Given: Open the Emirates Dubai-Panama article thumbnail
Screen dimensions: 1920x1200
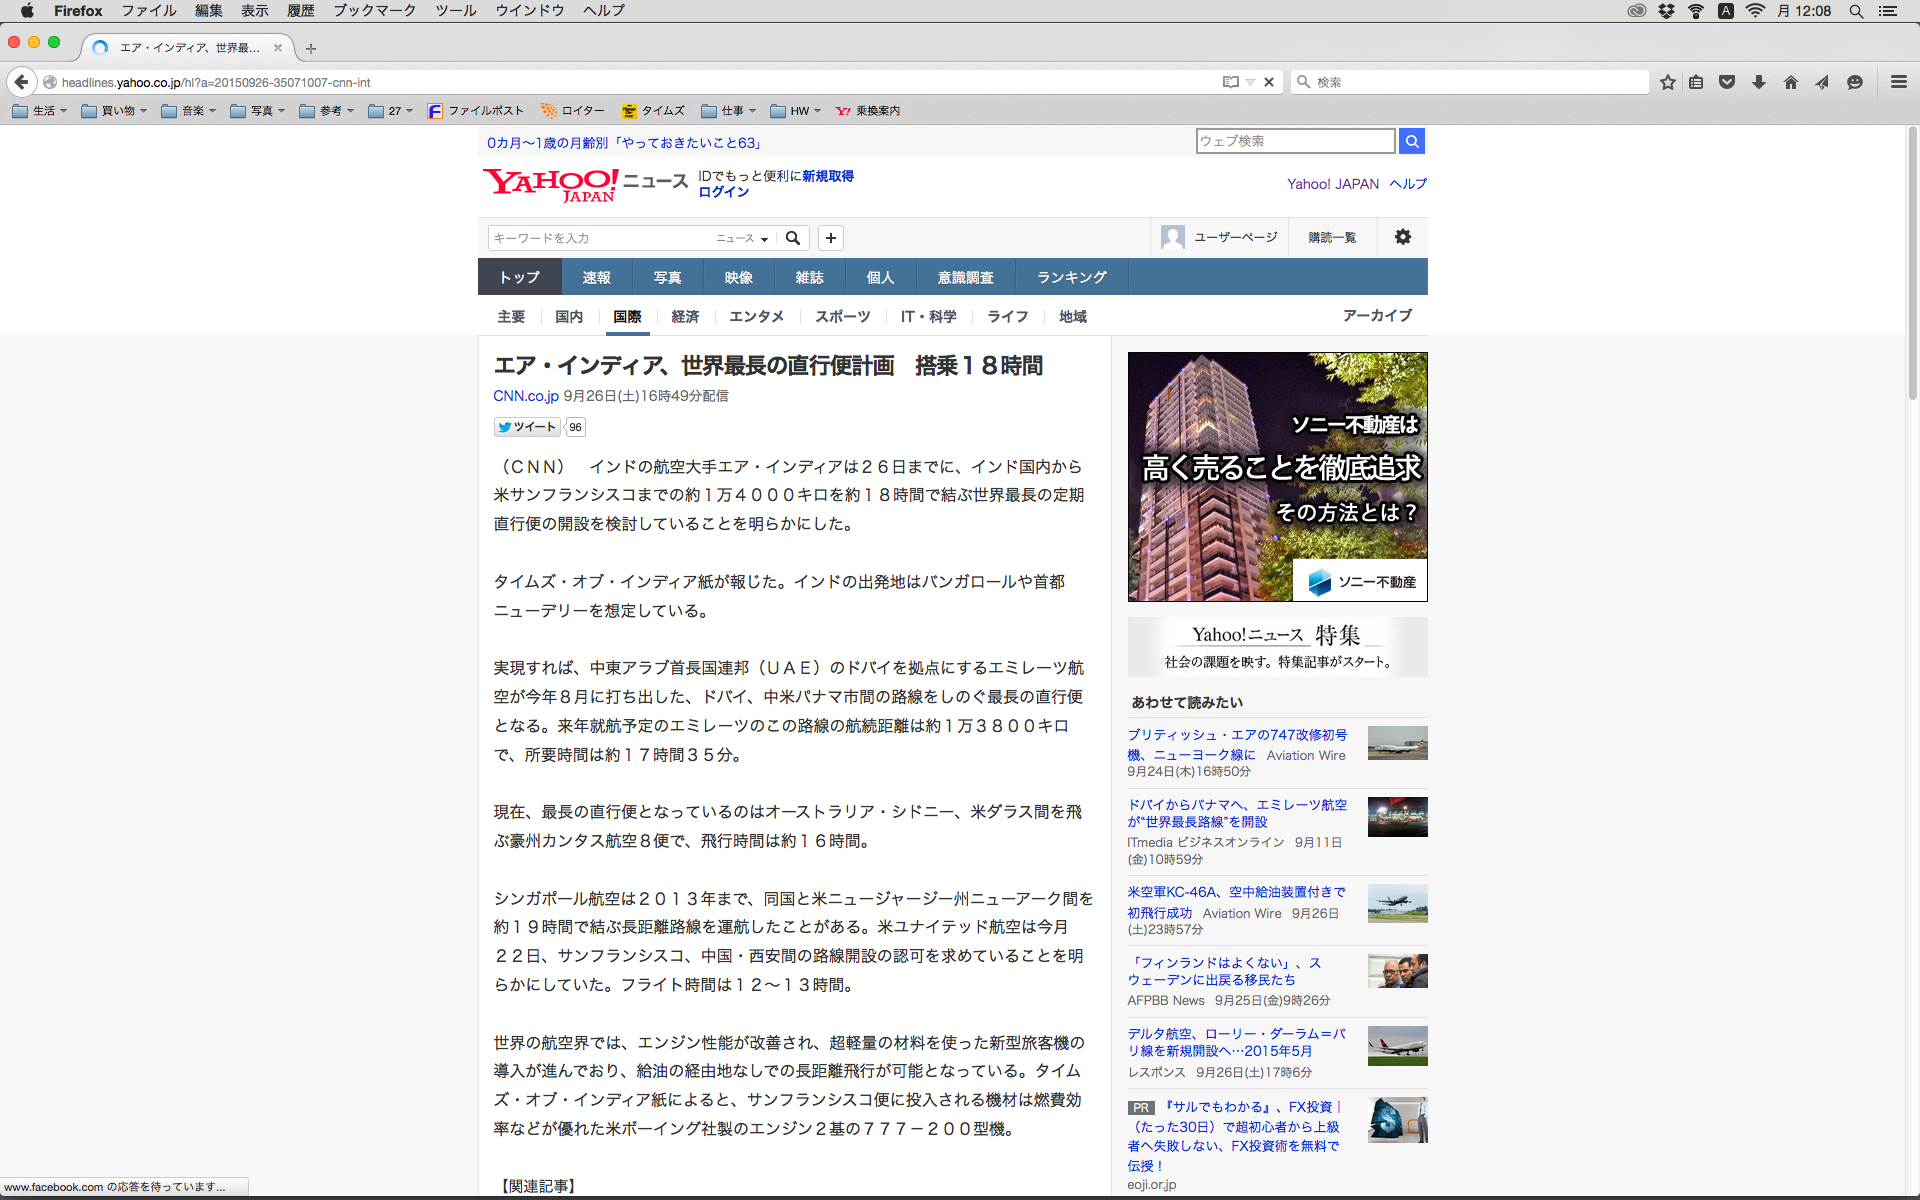Looking at the screenshot, I should [x=1397, y=817].
